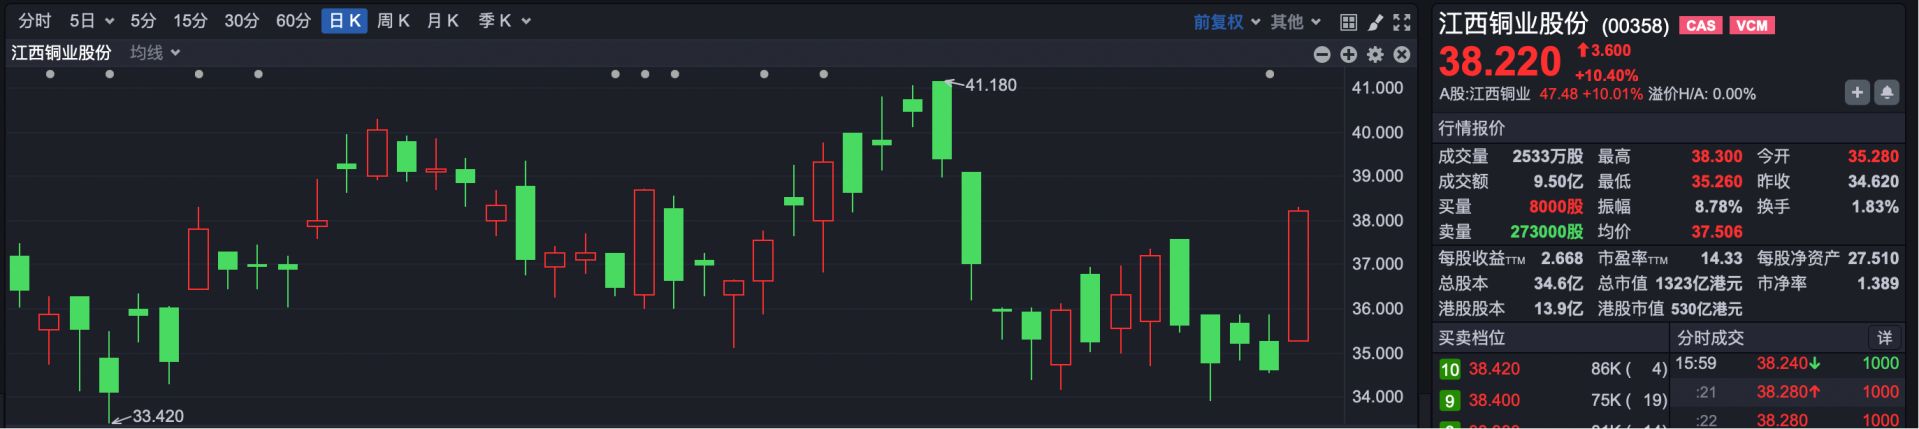Open the 季K period dropdown
Viewport: 1919px width, 429px height.
click(x=505, y=21)
